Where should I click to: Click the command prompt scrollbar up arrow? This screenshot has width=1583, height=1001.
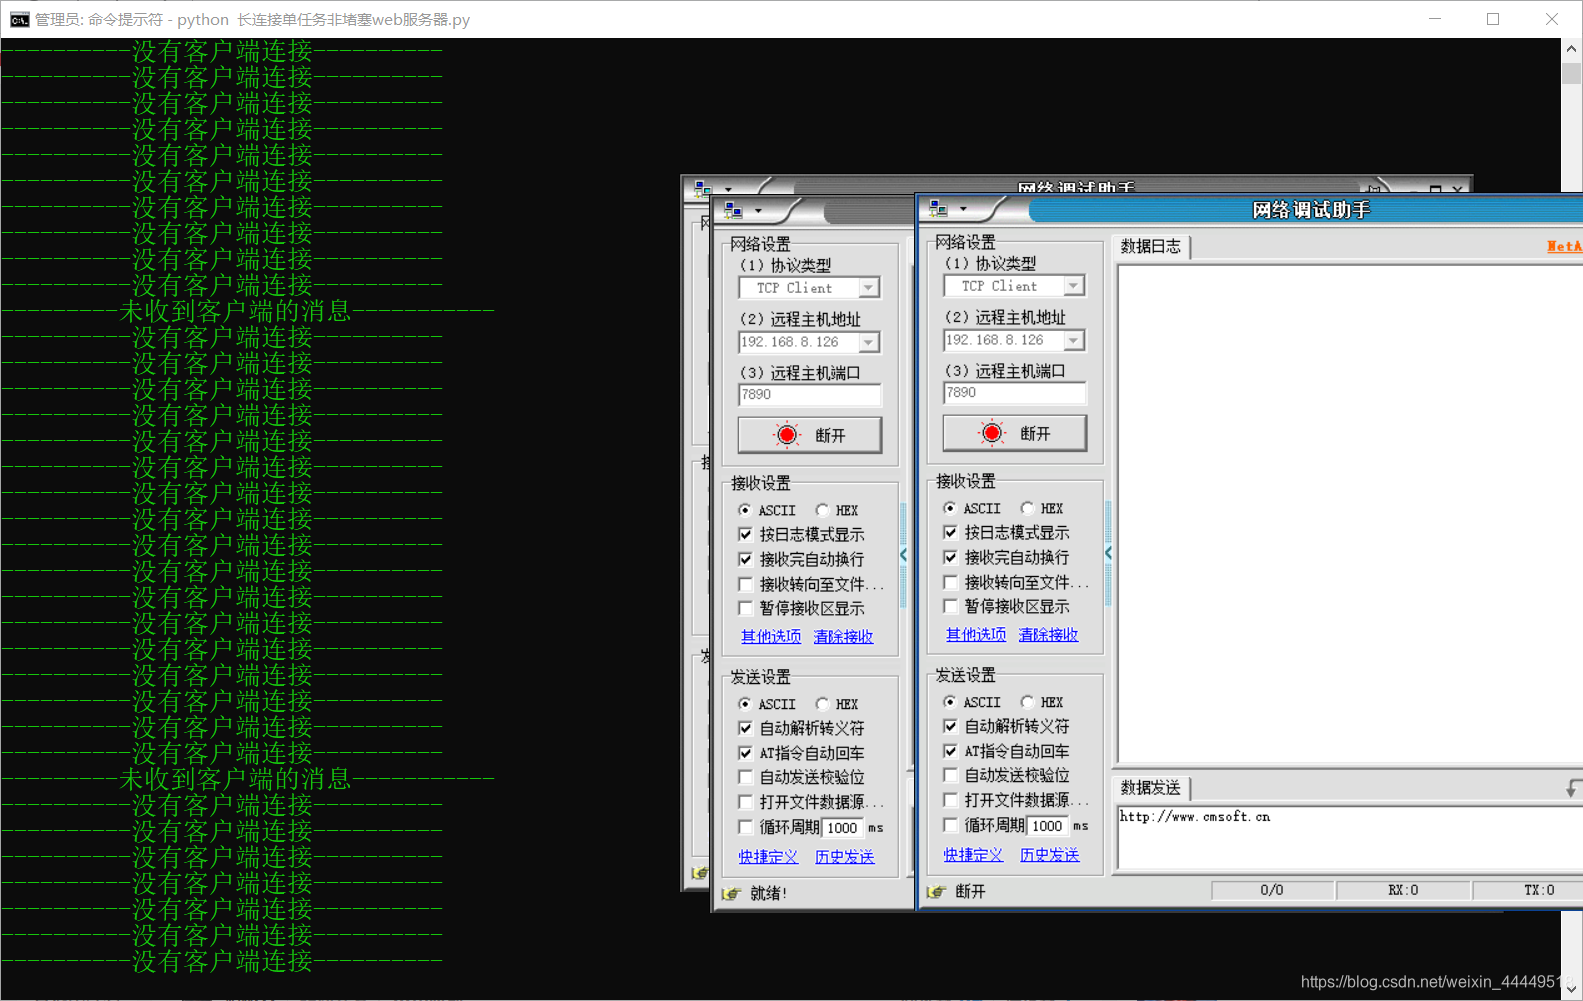(x=1572, y=48)
